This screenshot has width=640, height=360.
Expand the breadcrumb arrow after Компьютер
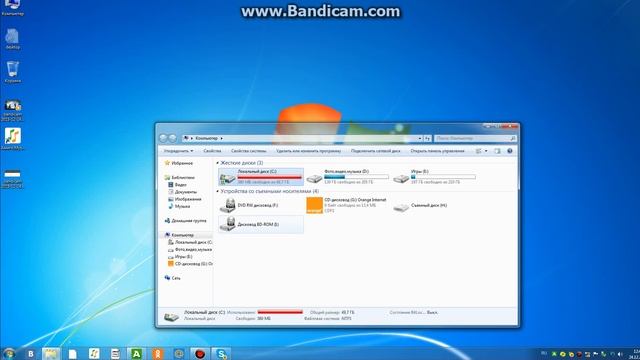(222, 138)
